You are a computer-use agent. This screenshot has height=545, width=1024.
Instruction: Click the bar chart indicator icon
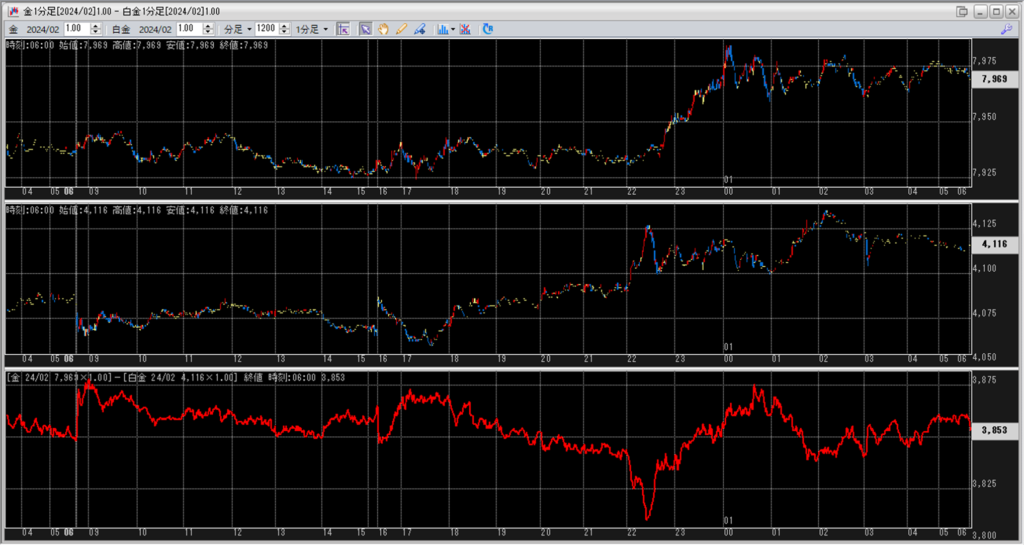click(x=441, y=29)
